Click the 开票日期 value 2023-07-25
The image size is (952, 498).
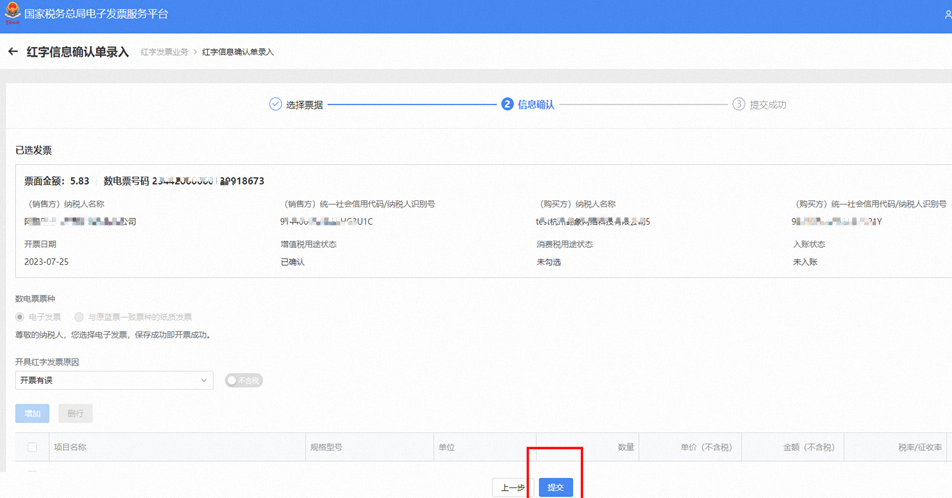(46, 262)
